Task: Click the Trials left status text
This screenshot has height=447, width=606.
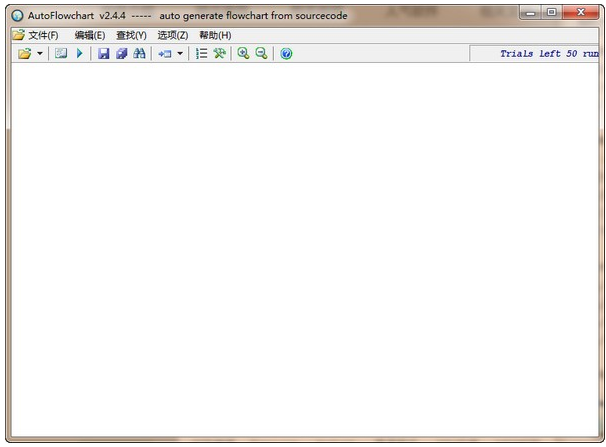Action: pos(548,54)
